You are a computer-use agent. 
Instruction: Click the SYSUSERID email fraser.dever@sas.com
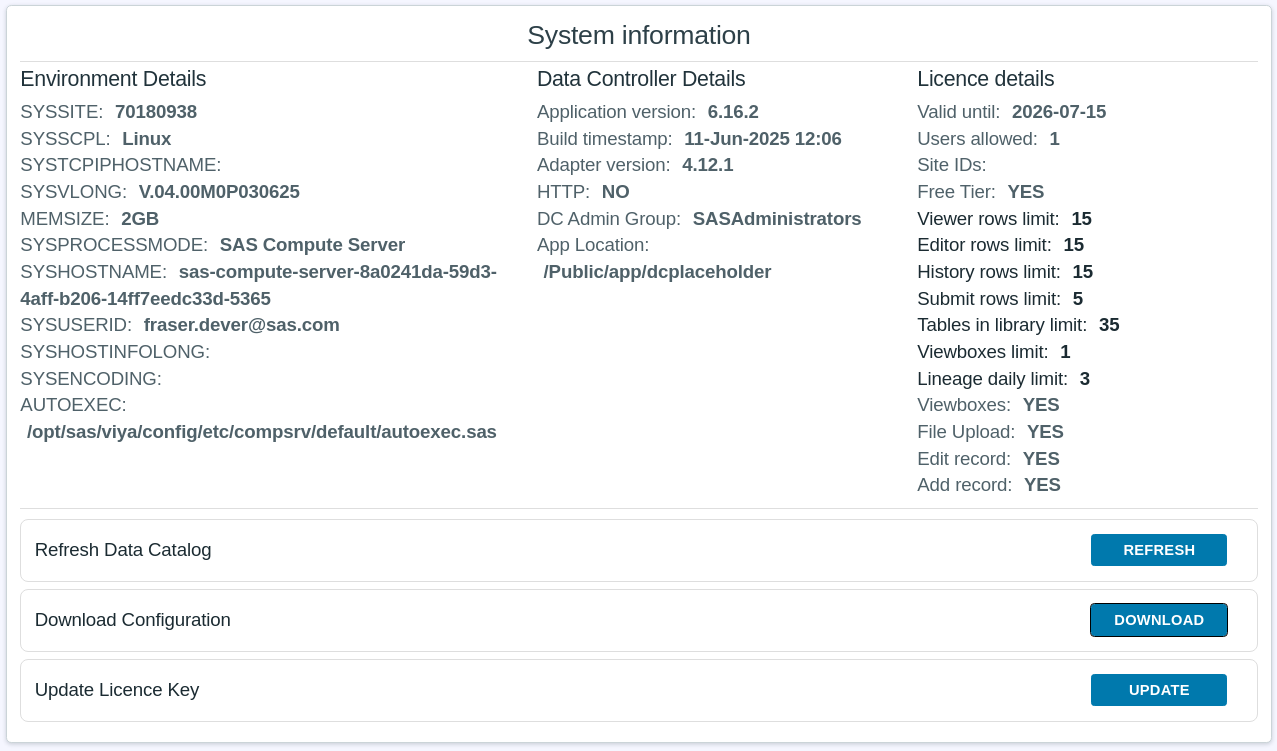(241, 325)
